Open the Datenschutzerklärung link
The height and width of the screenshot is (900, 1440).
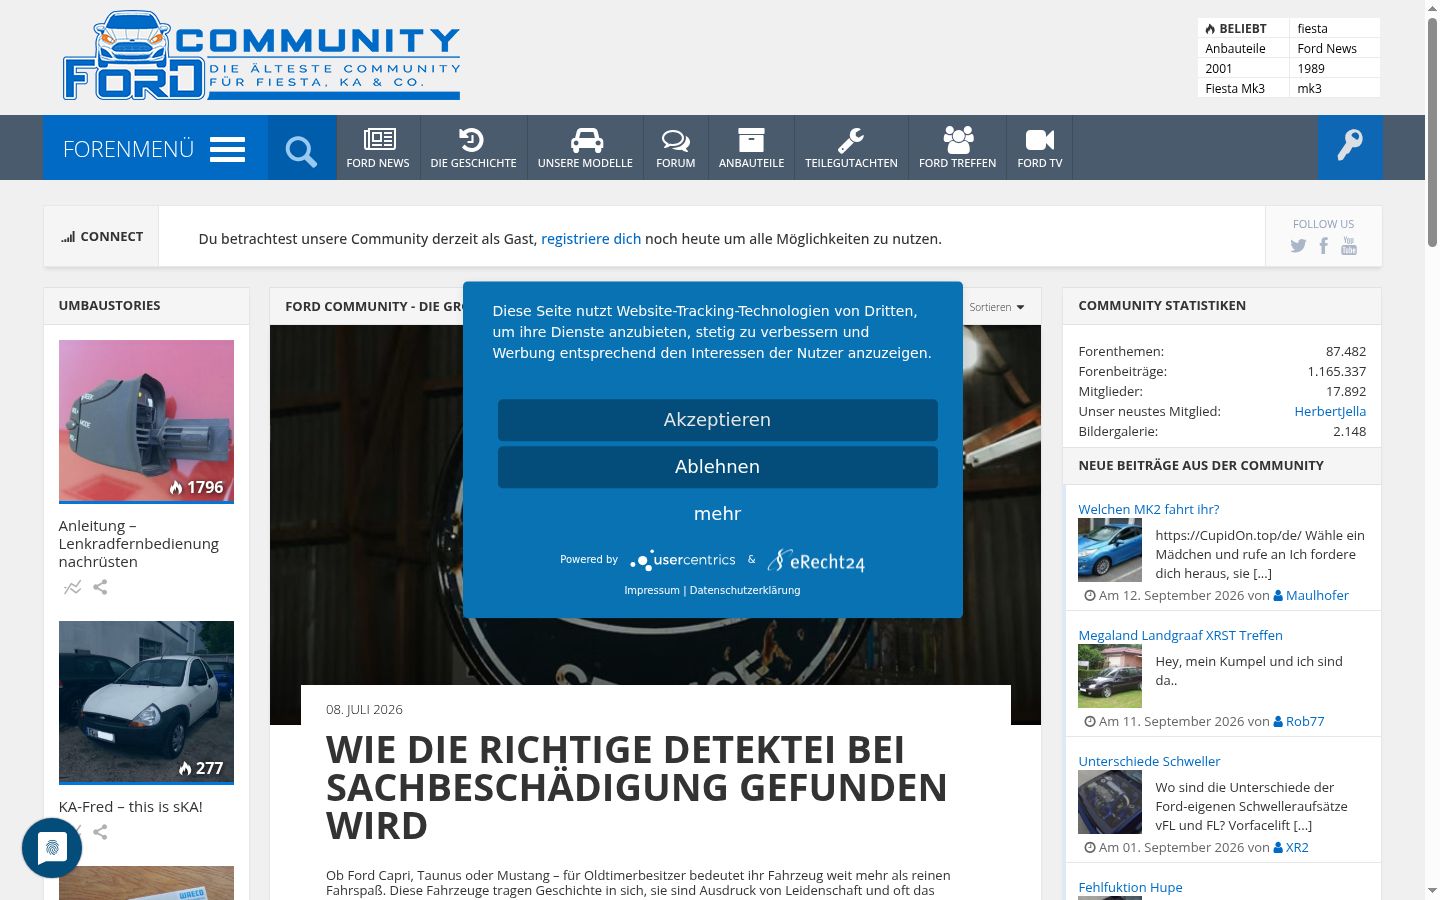tap(745, 590)
